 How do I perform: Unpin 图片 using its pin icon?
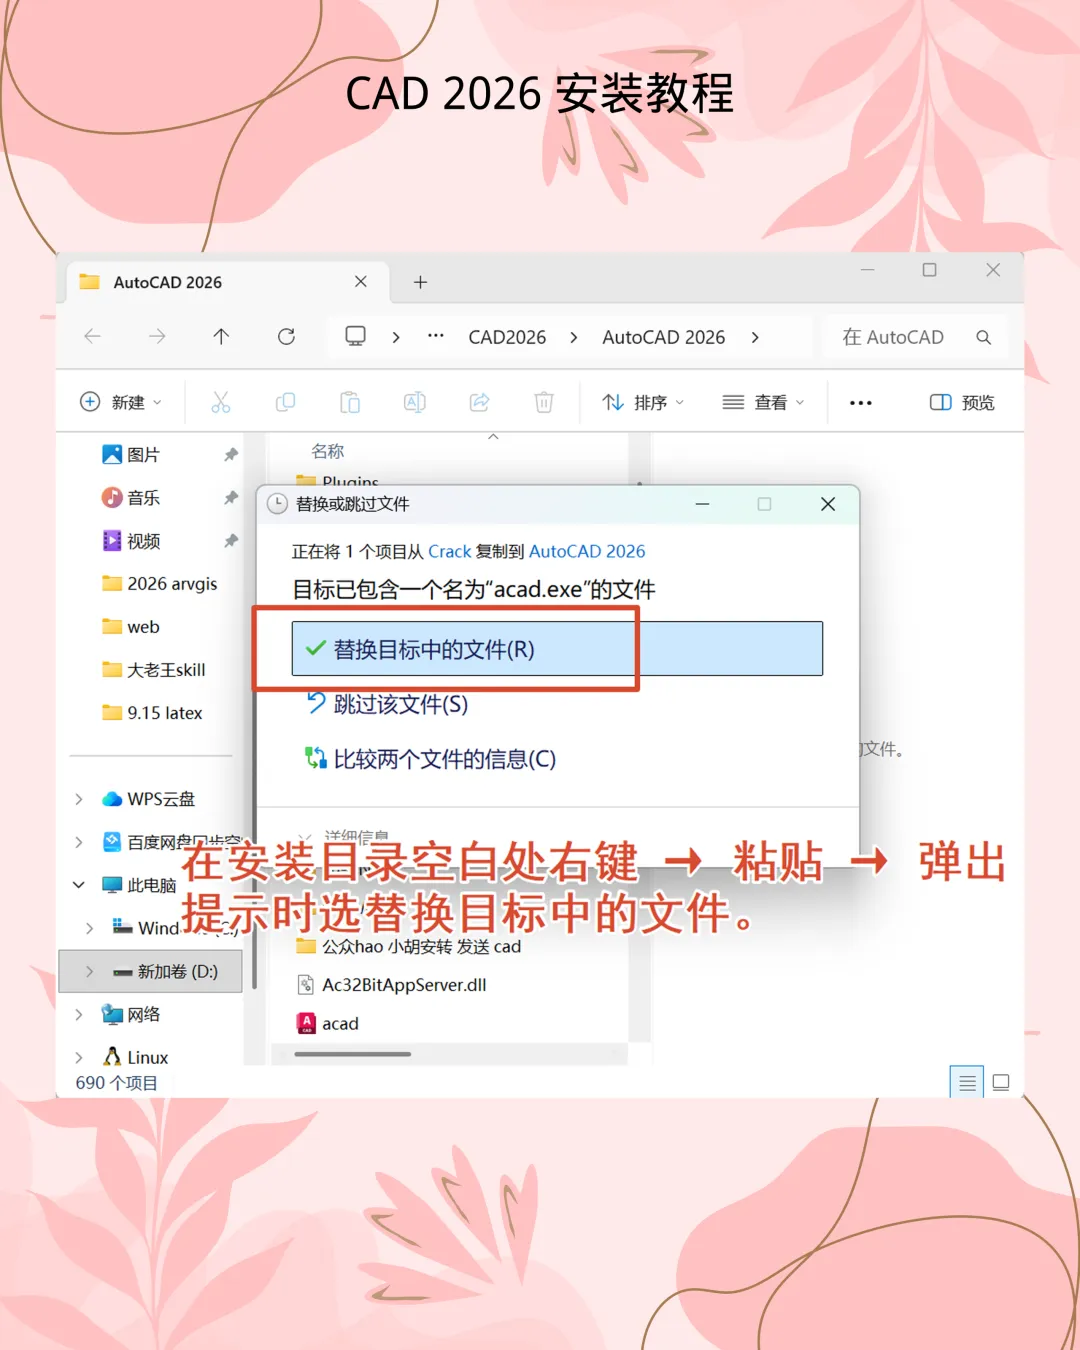coord(231,455)
